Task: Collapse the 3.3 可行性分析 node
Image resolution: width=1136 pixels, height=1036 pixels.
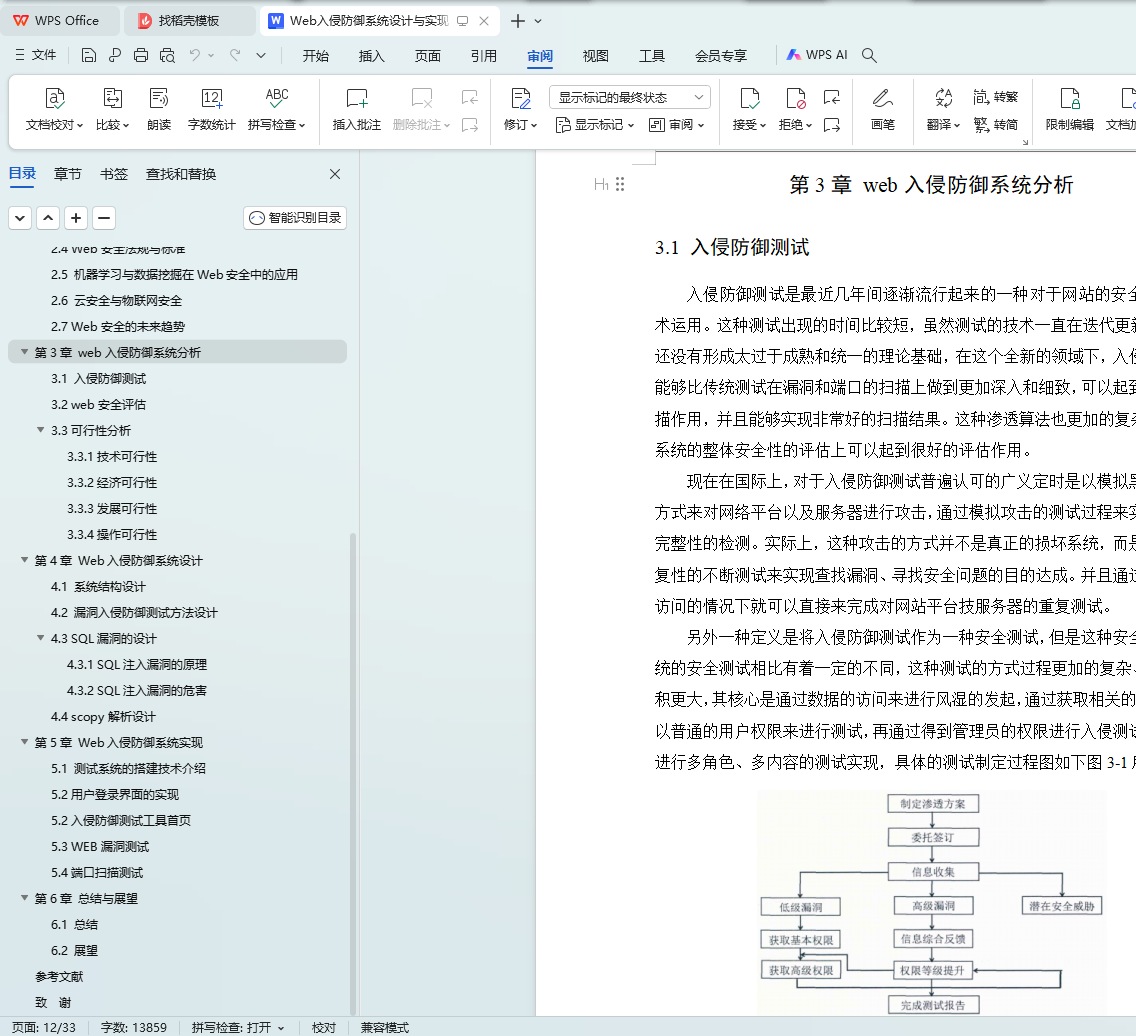Action: pyautogui.click(x=41, y=430)
